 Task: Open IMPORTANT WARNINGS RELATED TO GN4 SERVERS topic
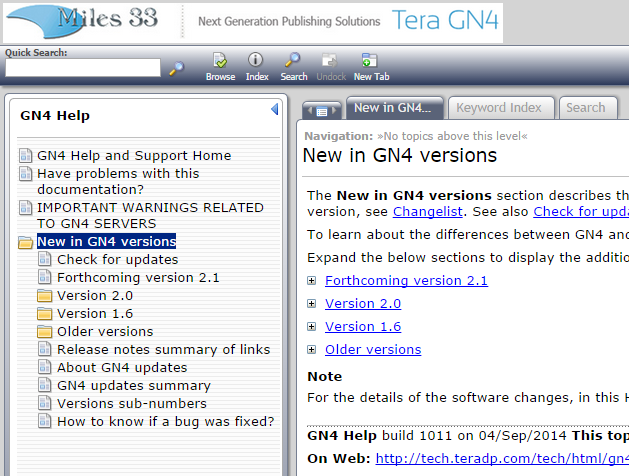click(x=150, y=215)
